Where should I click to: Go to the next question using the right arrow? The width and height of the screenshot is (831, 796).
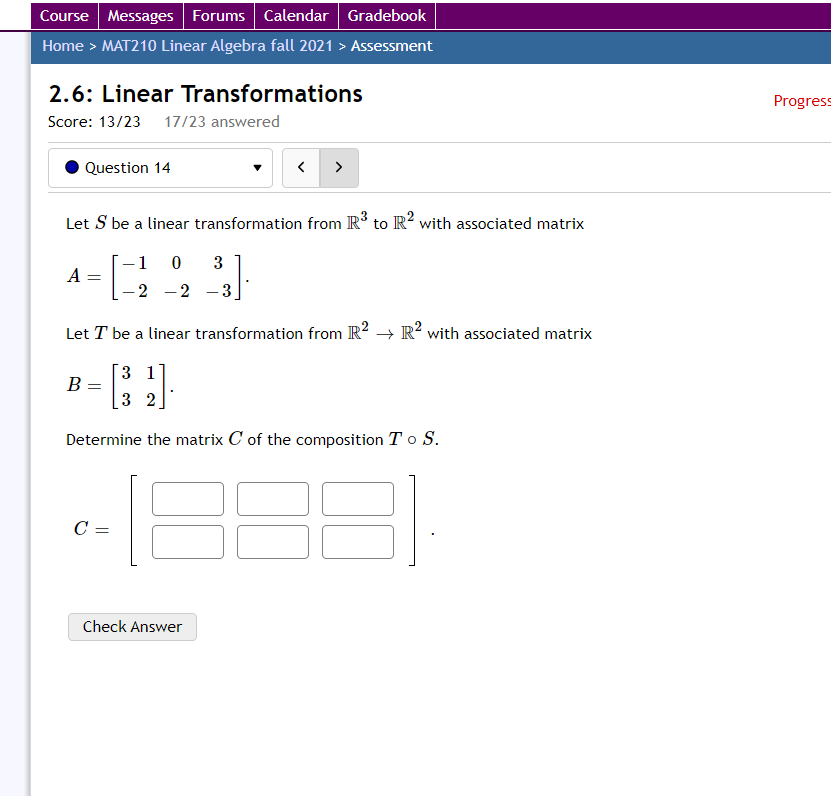[x=338, y=168]
